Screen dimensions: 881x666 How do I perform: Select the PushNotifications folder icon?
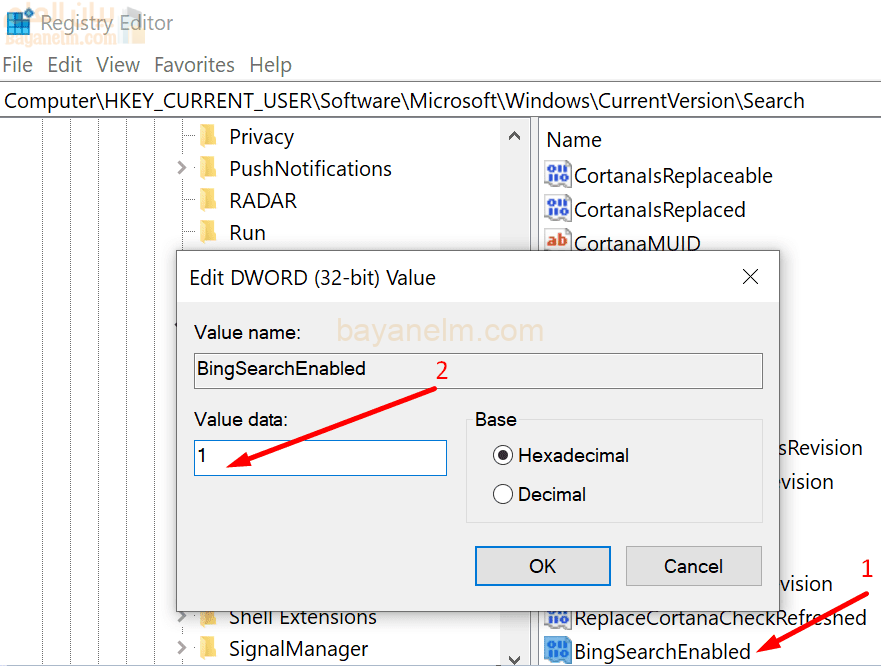click(x=208, y=168)
